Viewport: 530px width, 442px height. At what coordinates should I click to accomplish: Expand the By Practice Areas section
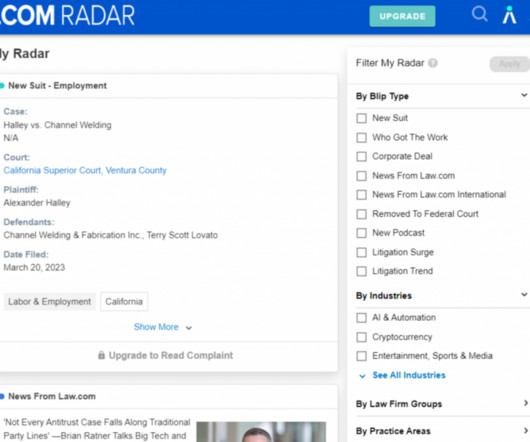pyautogui.click(x=525, y=431)
